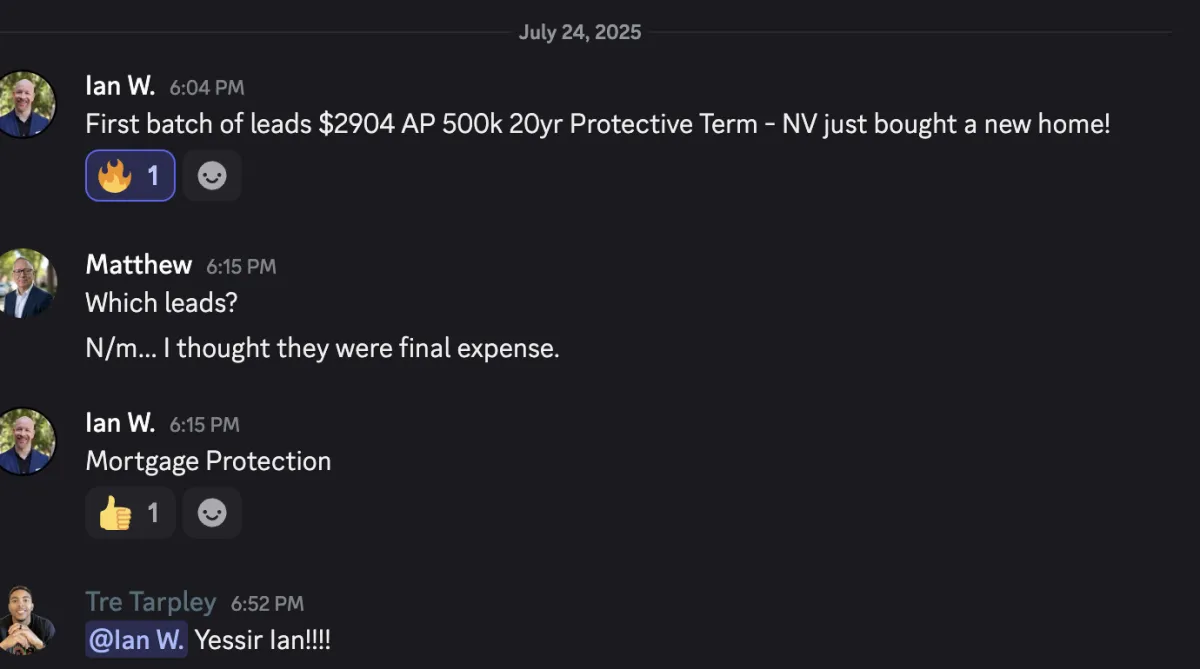Click the Ian W. username above Mortgage Protection
This screenshot has width=1200, height=669.
(120, 423)
